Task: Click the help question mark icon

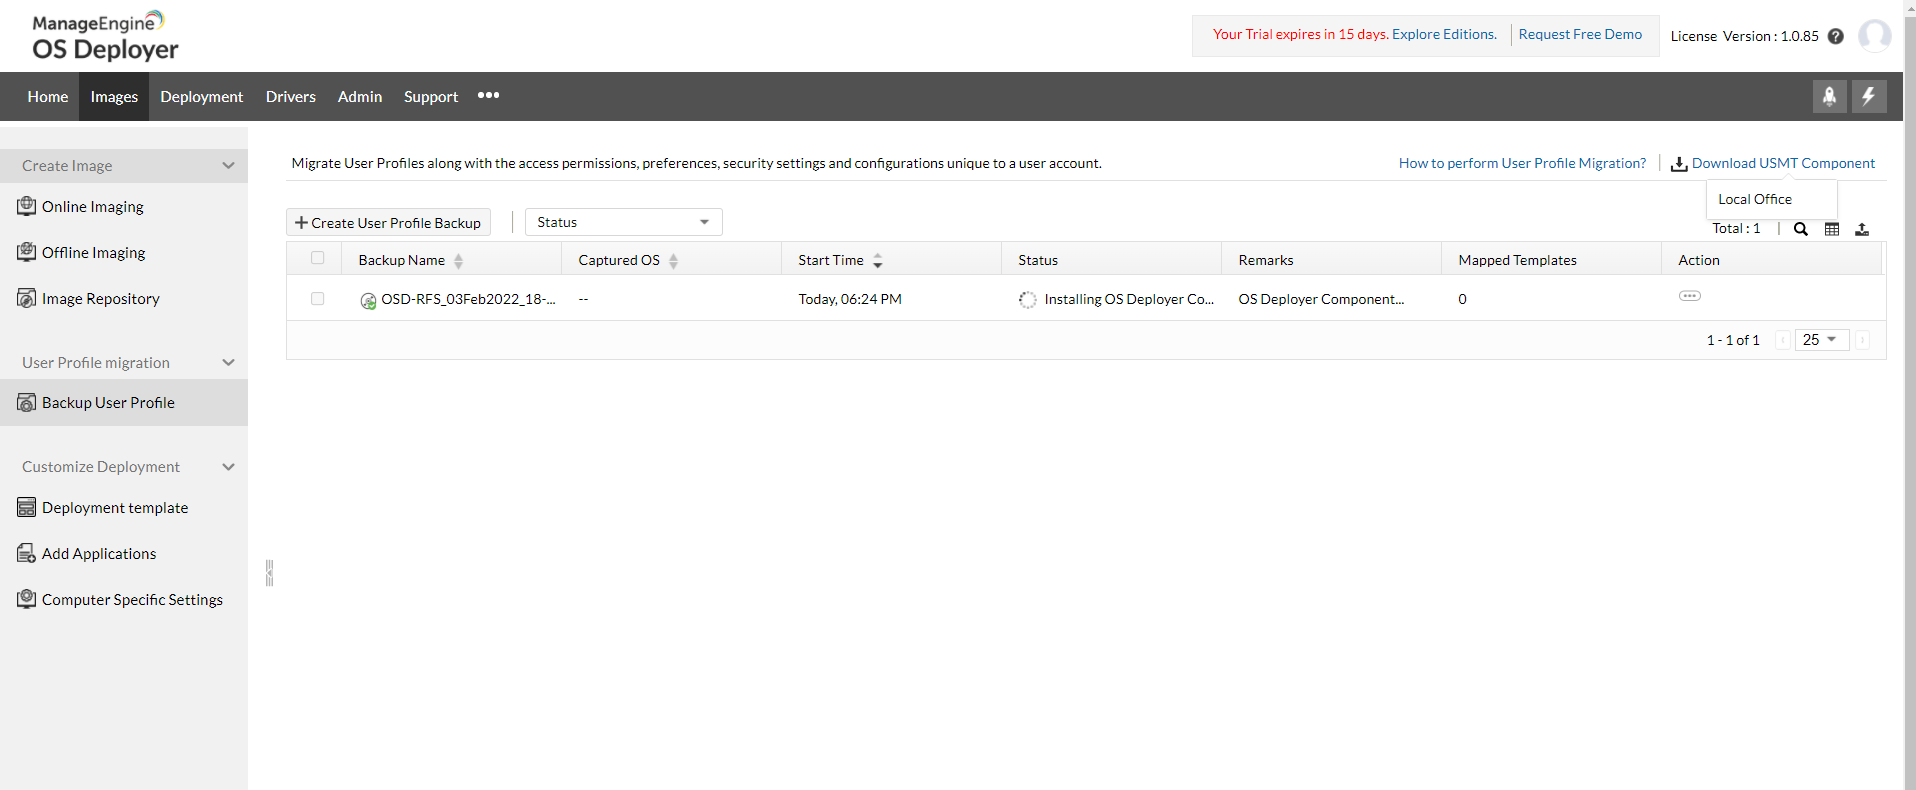Action: 1836,36
